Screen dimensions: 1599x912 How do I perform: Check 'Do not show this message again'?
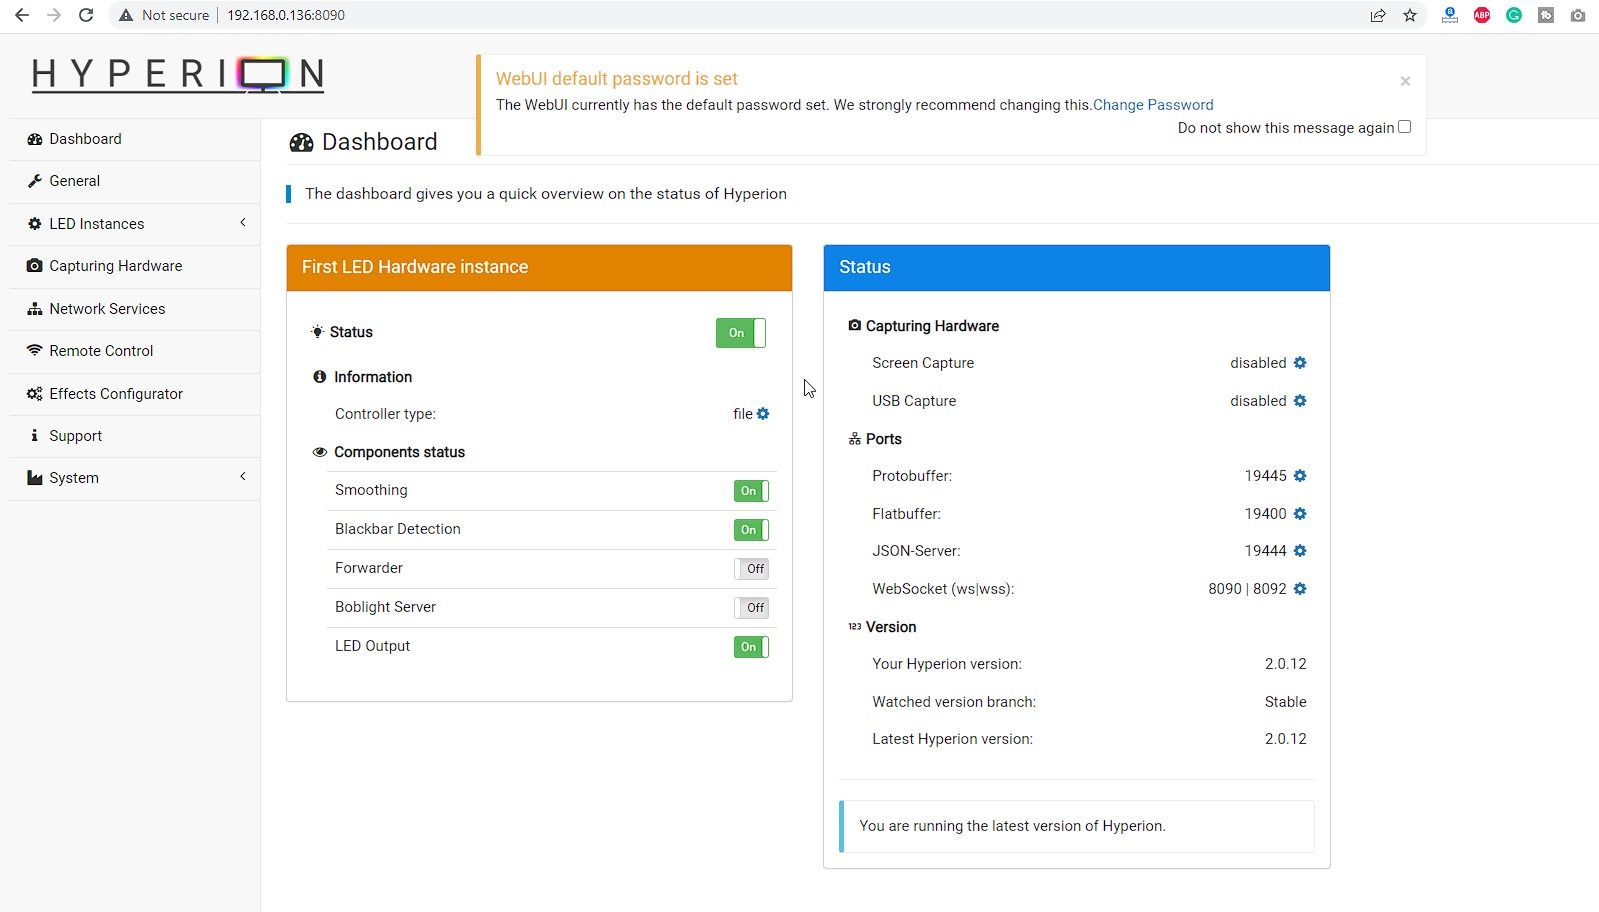click(1404, 127)
